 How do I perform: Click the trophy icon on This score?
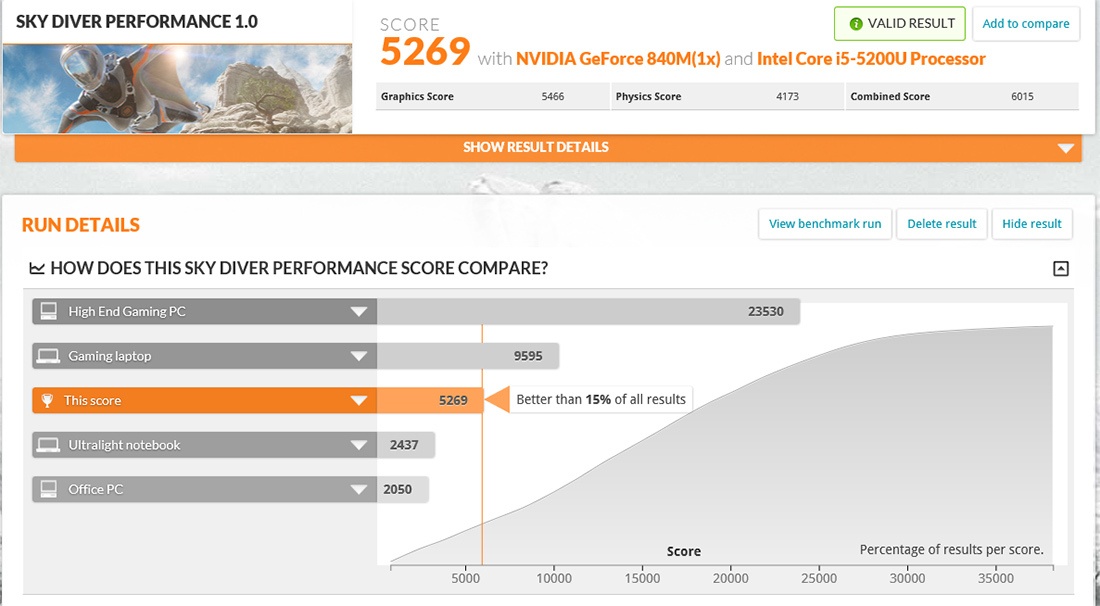coord(47,400)
